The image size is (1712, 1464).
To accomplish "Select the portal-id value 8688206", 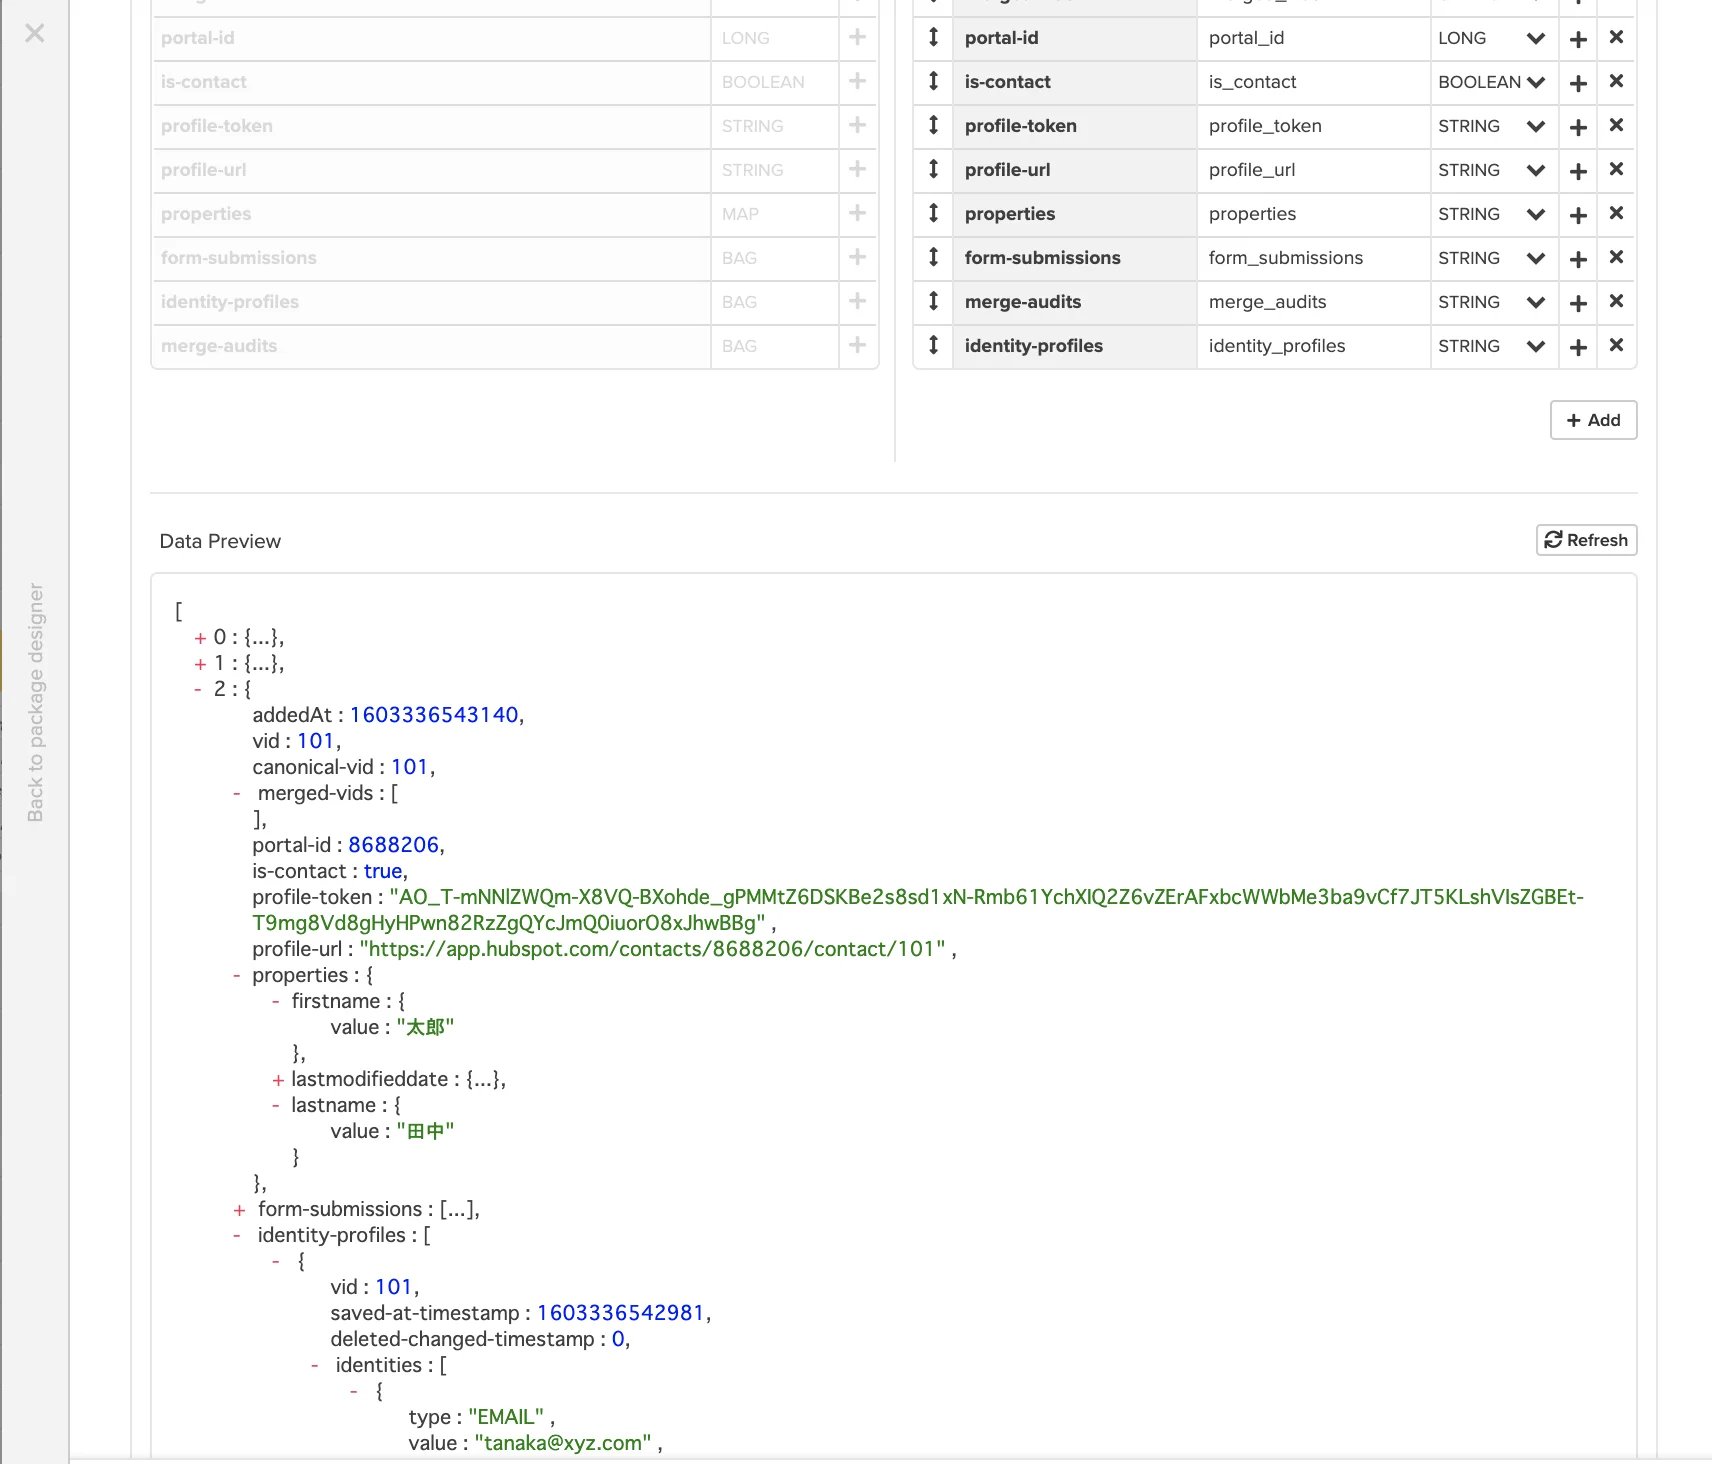I will click(x=394, y=845).
